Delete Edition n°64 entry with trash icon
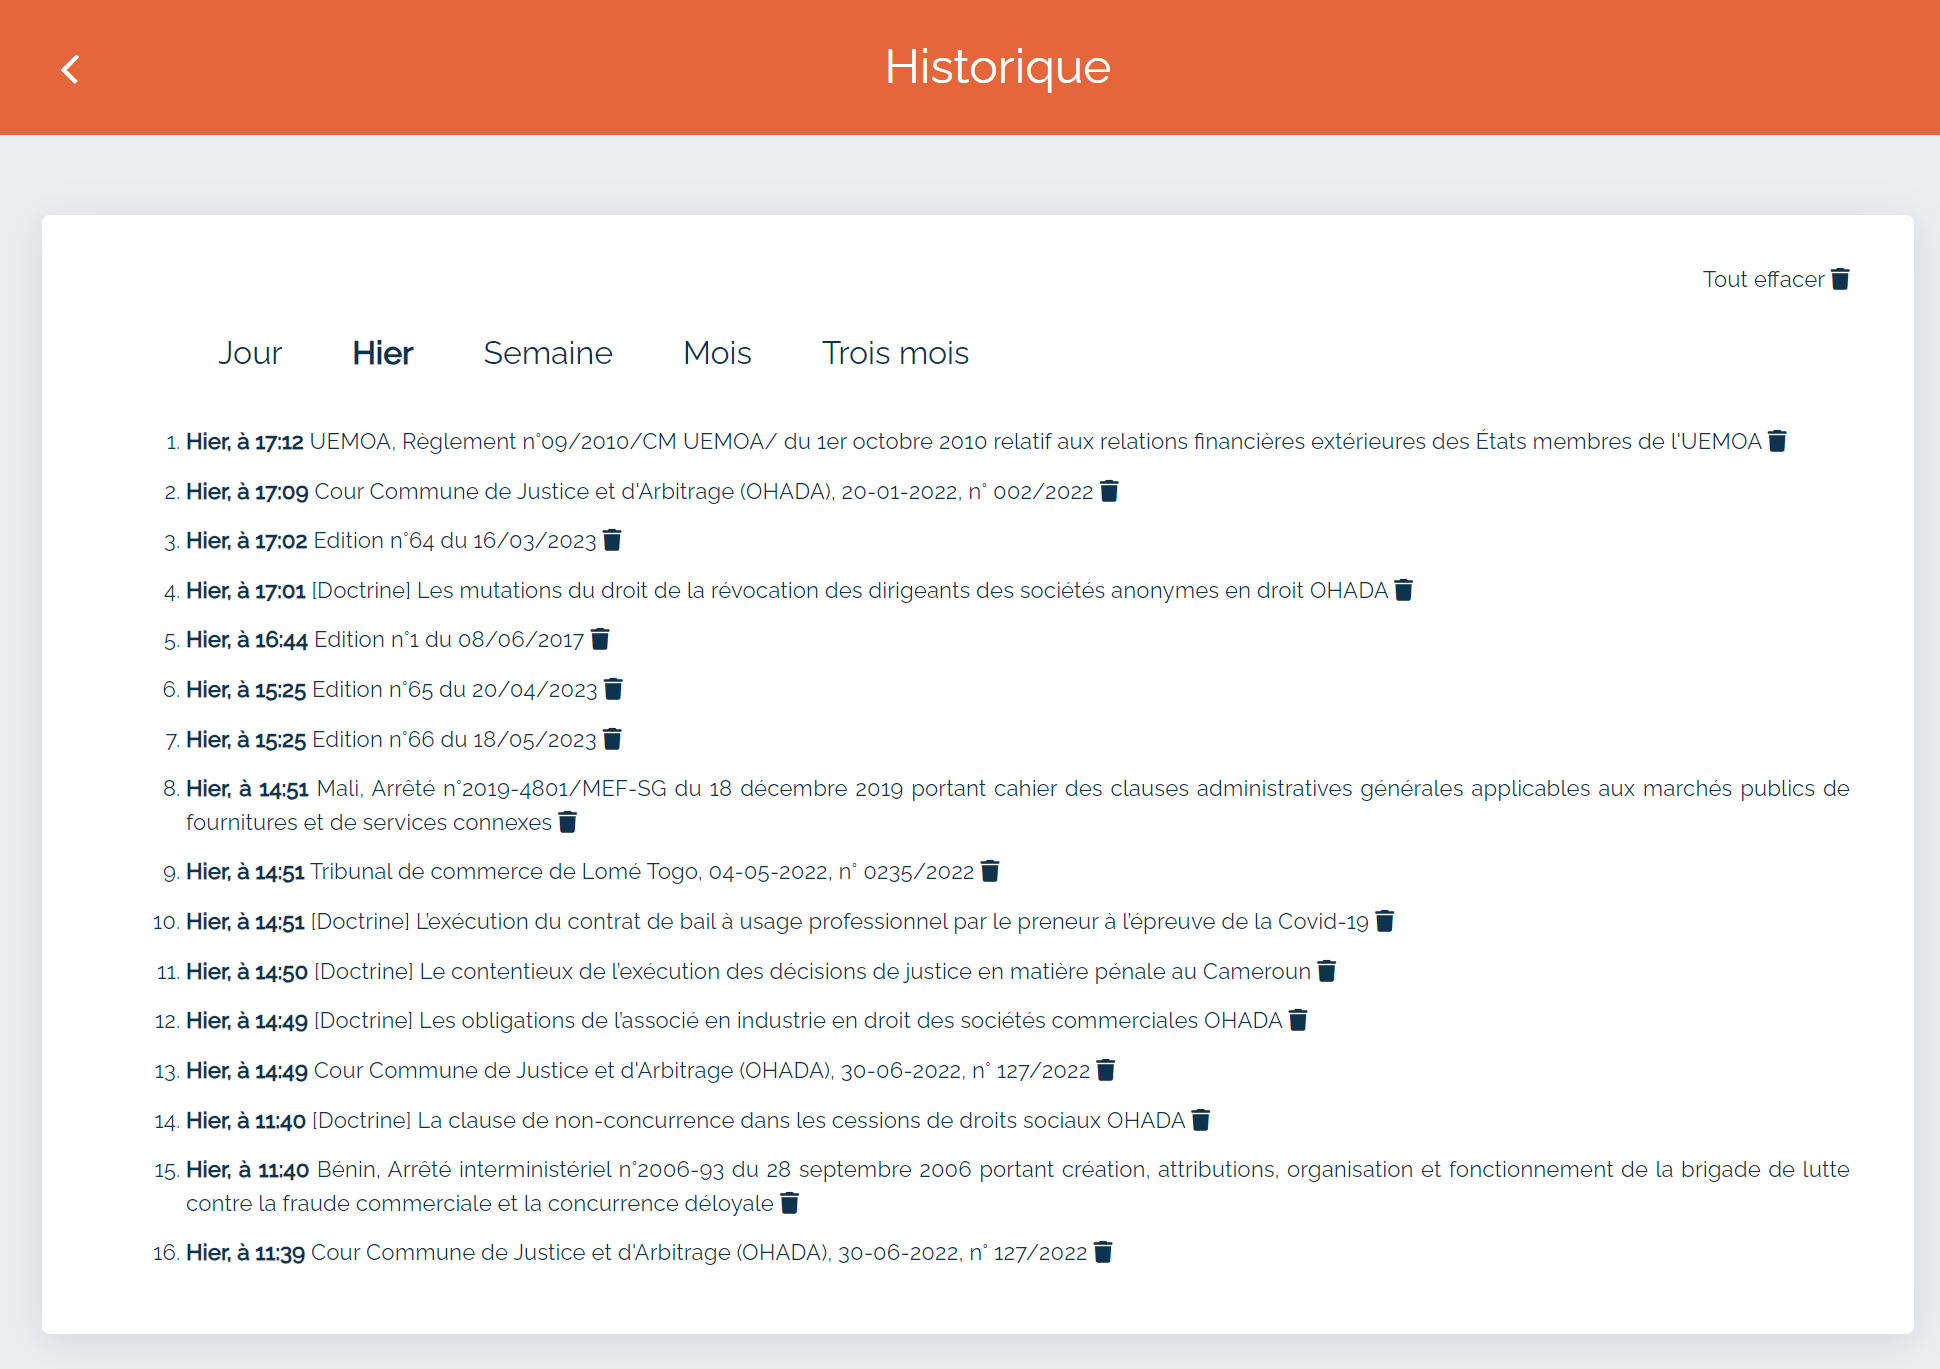The height and width of the screenshot is (1369, 1940). 612,540
